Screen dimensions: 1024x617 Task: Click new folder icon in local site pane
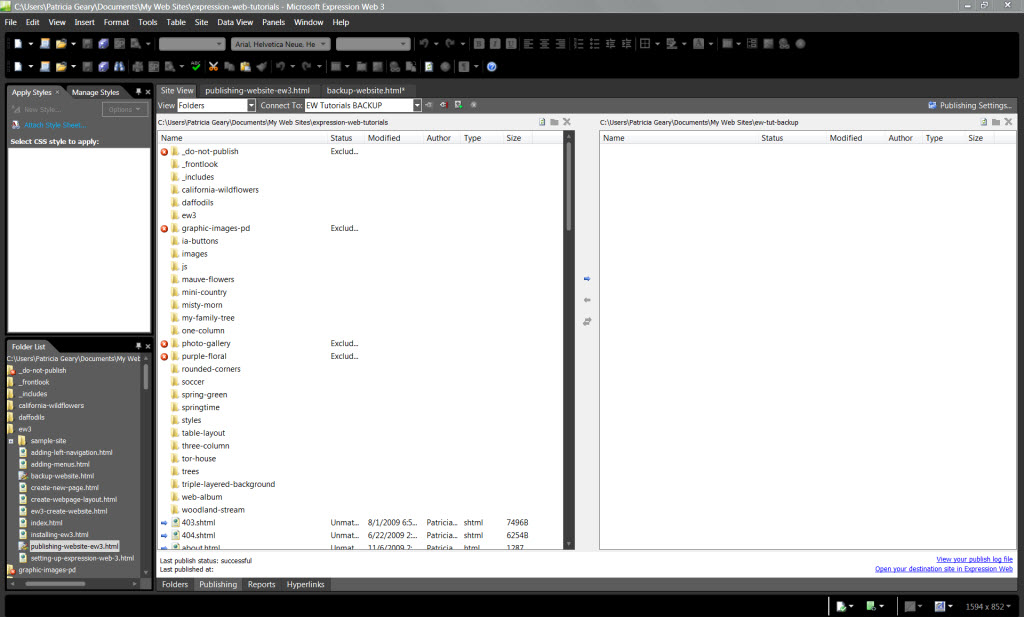[554, 122]
